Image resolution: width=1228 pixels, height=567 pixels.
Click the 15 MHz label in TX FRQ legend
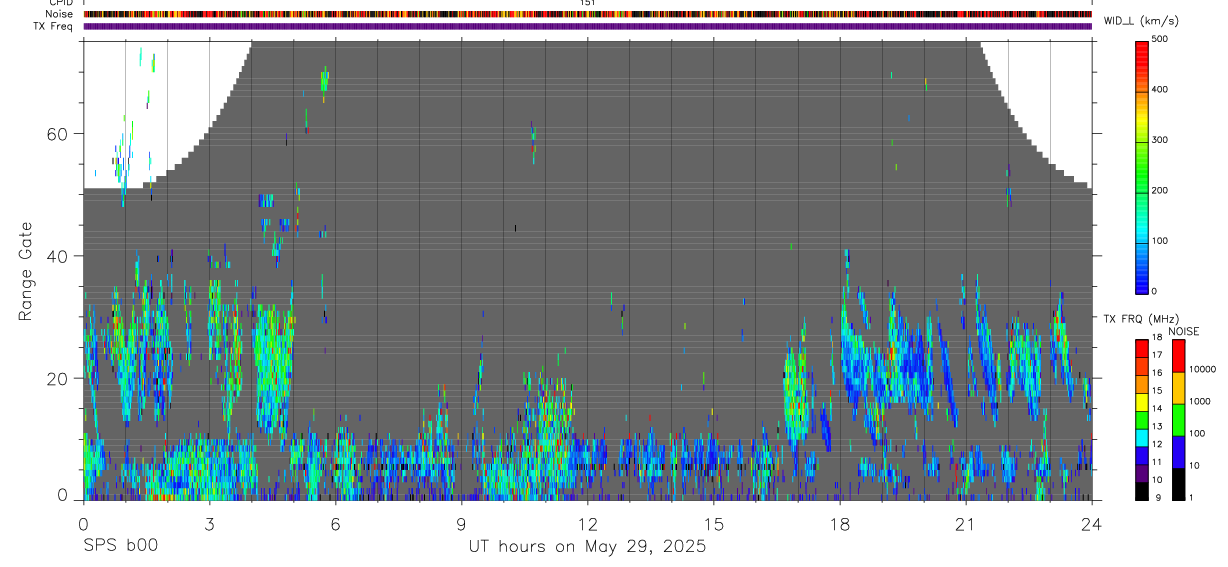tap(1157, 391)
